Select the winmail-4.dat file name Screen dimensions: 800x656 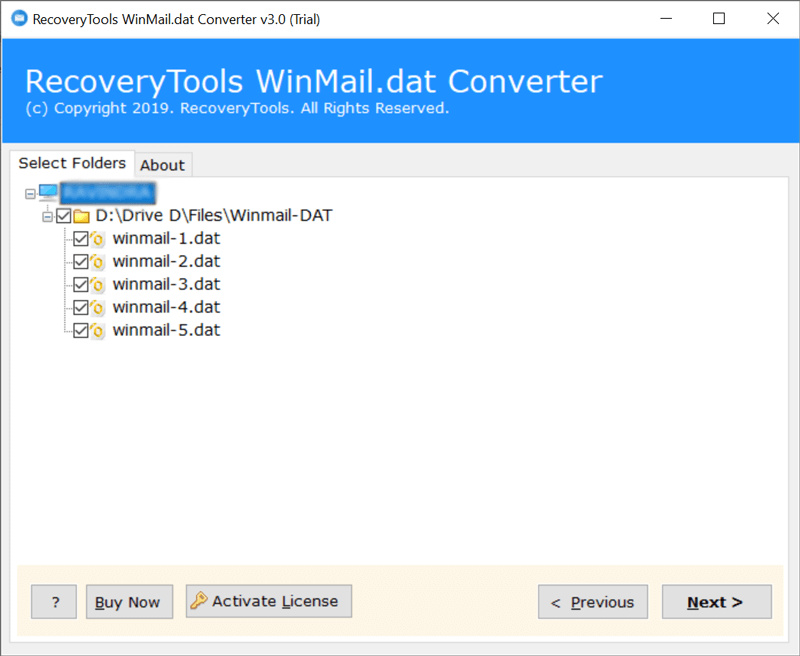click(x=166, y=308)
